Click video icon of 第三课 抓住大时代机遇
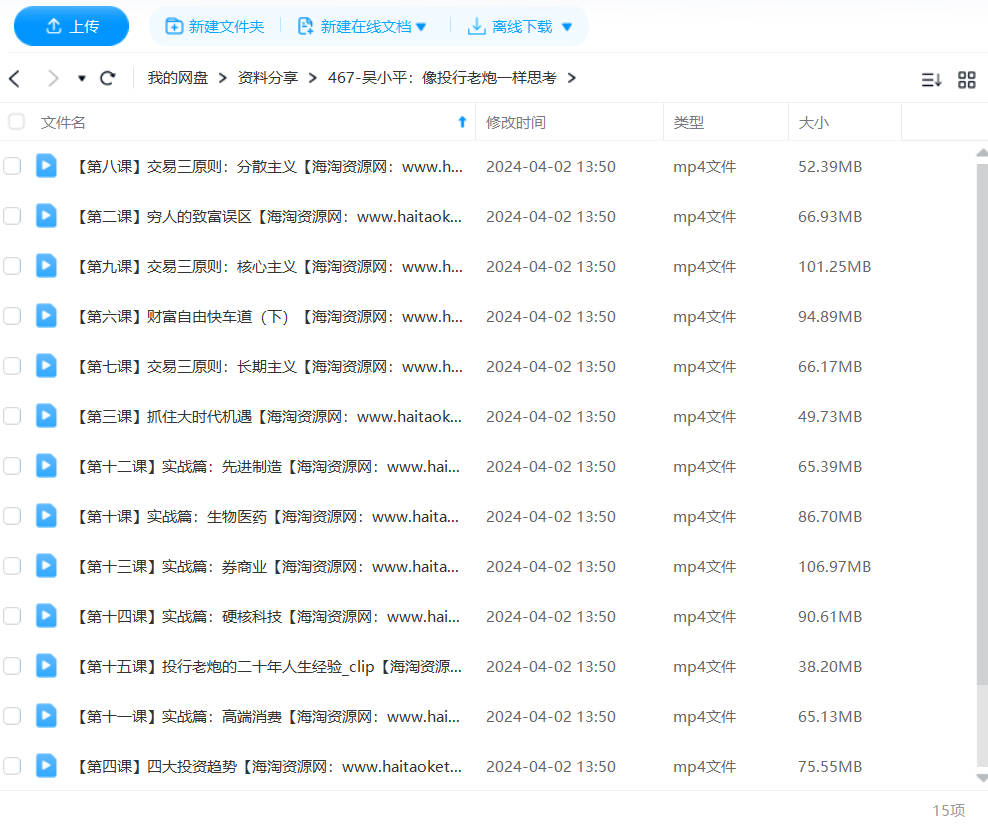 tap(46, 416)
